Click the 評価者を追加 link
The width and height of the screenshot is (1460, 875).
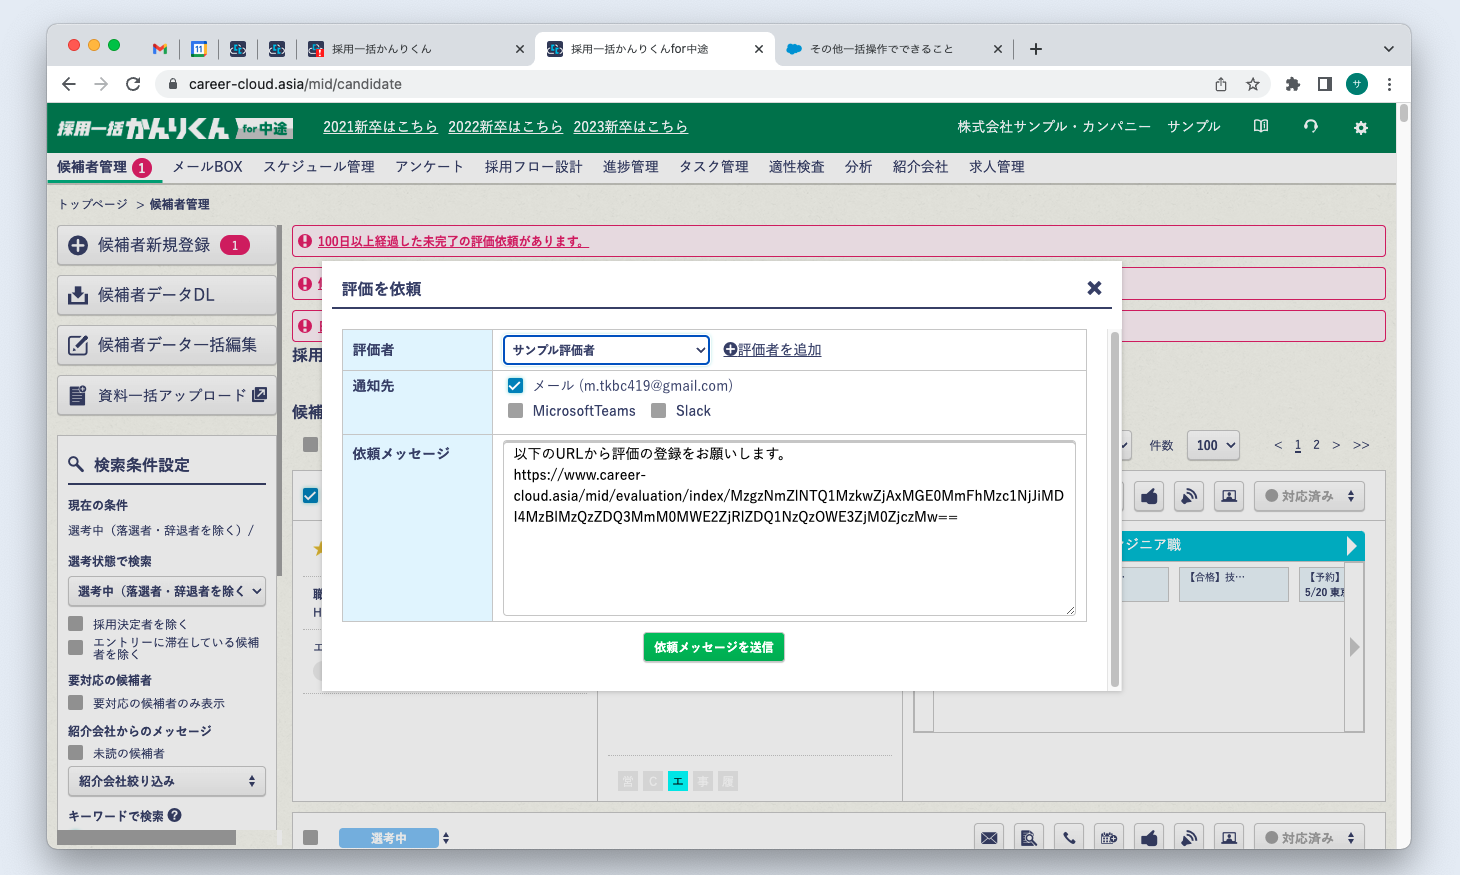point(772,350)
